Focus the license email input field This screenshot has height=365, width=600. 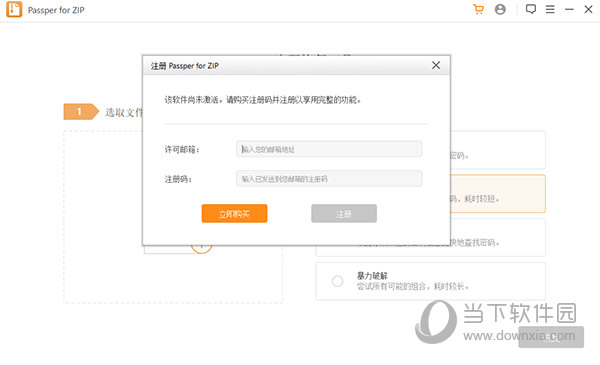[x=329, y=149]
